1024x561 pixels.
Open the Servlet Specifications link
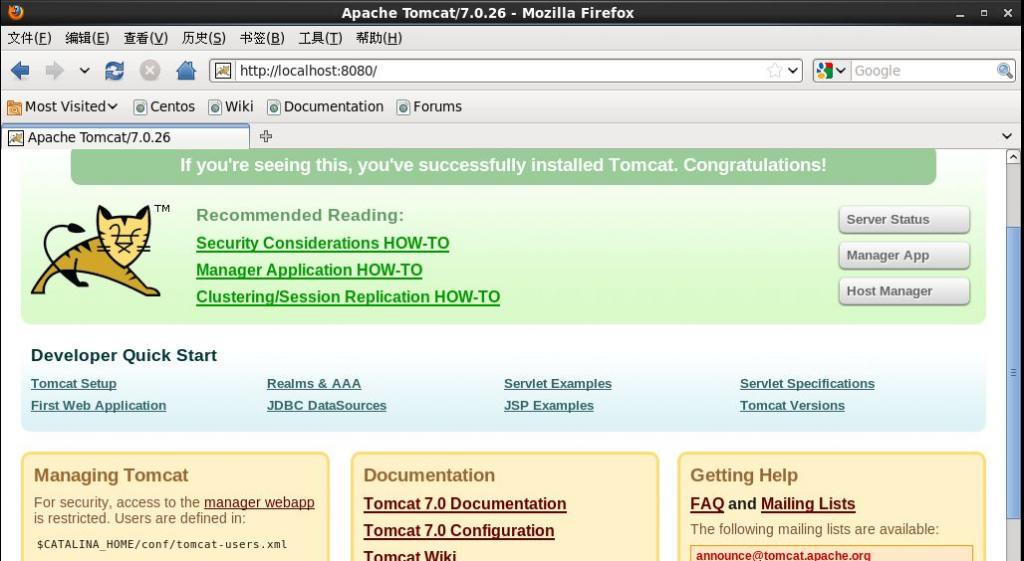coord(807,383)
